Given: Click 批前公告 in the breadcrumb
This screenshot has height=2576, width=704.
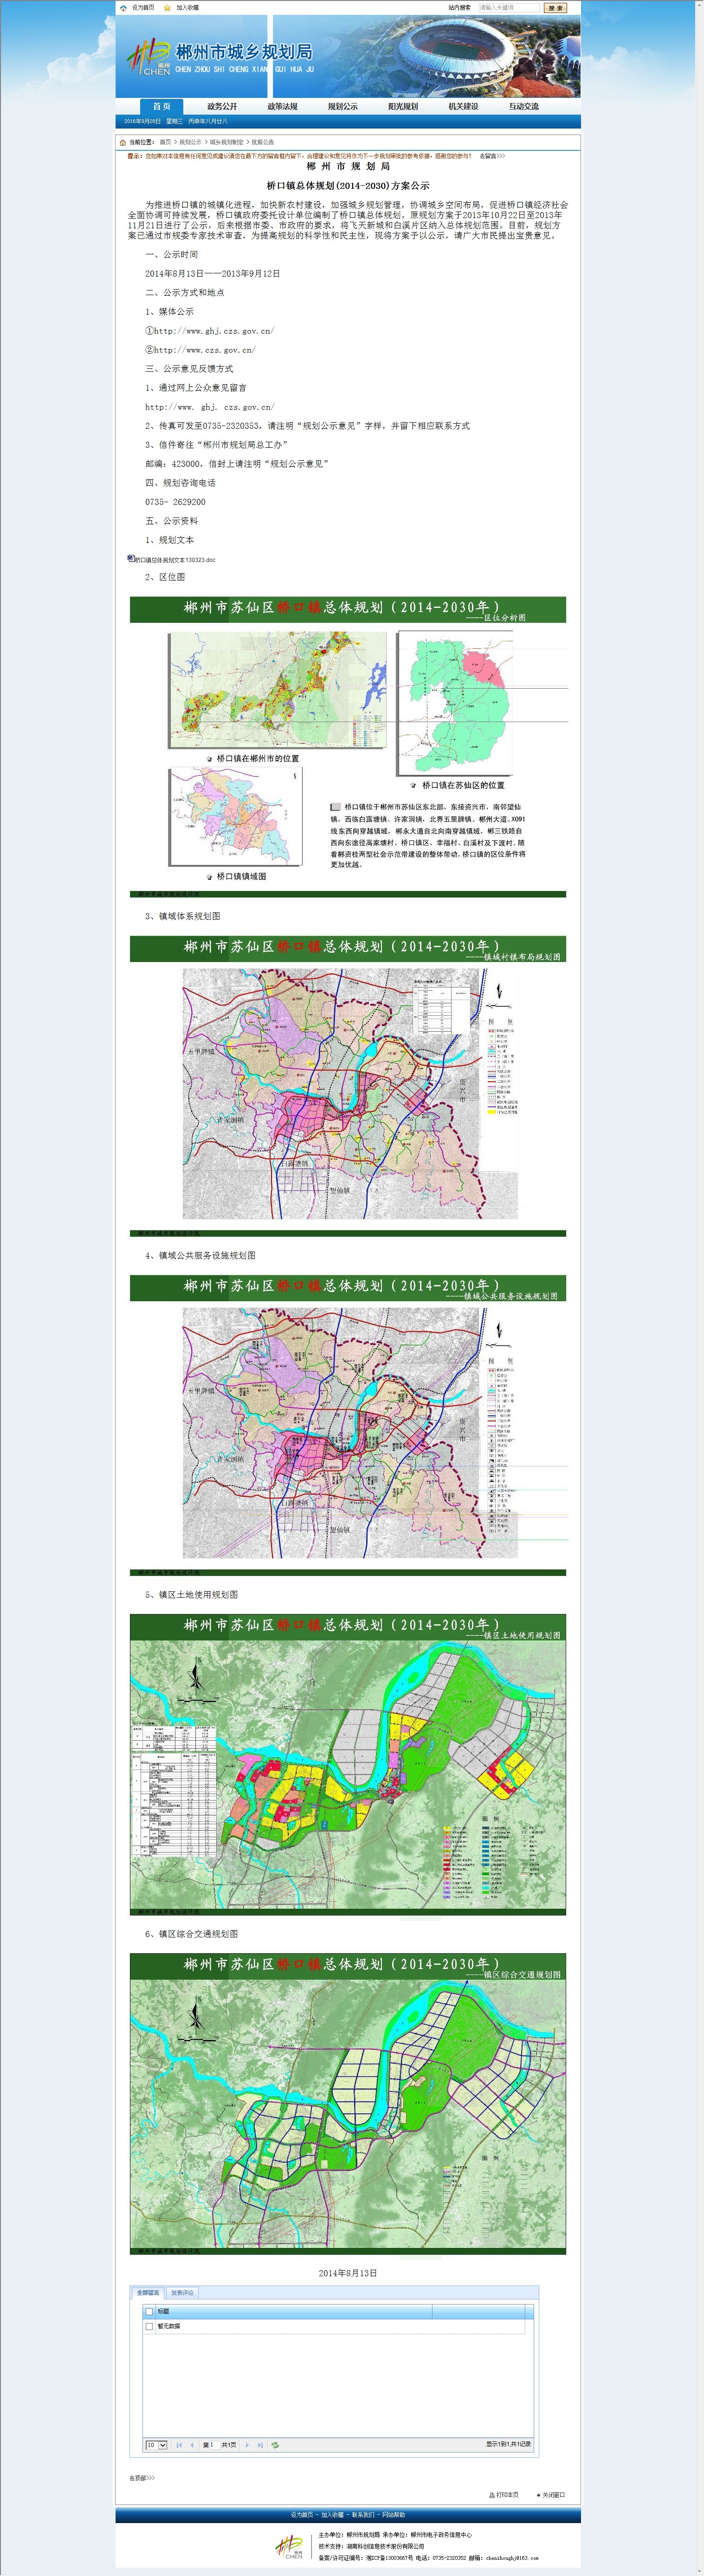Looking at the screenshot, I should click(x=262, y=142).
